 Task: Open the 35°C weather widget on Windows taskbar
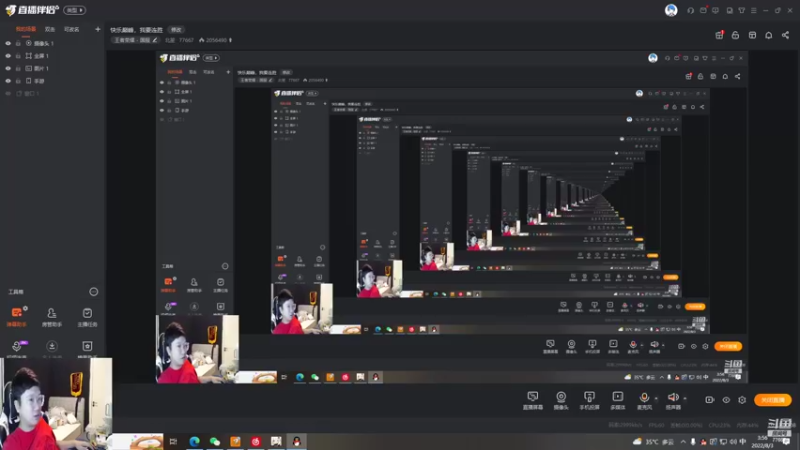(653, 442)
